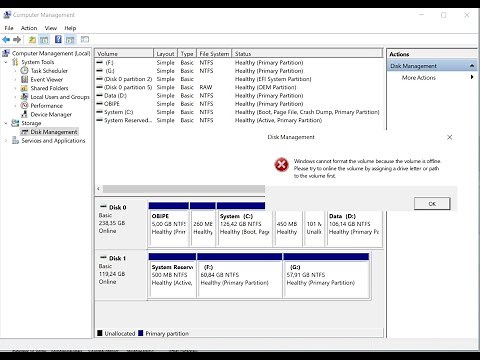Click the Show/Hide Console Tree icon
This screenshot has width=480, height=360.
pyautogui.click(x=44, y=40)
